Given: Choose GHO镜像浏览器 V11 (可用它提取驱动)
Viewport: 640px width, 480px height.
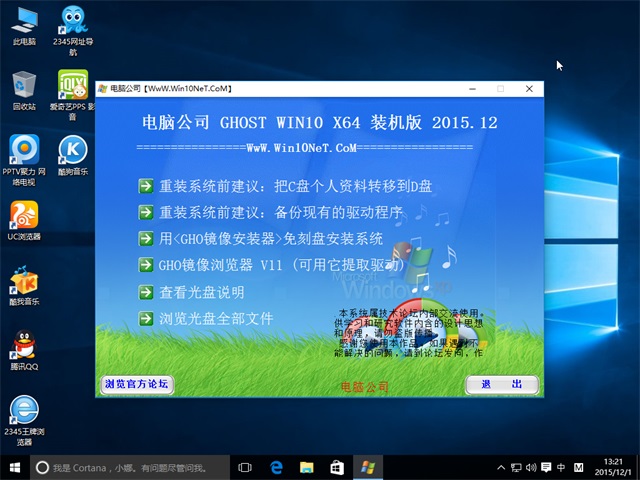Looking at the screenshot, I should 281,265.
